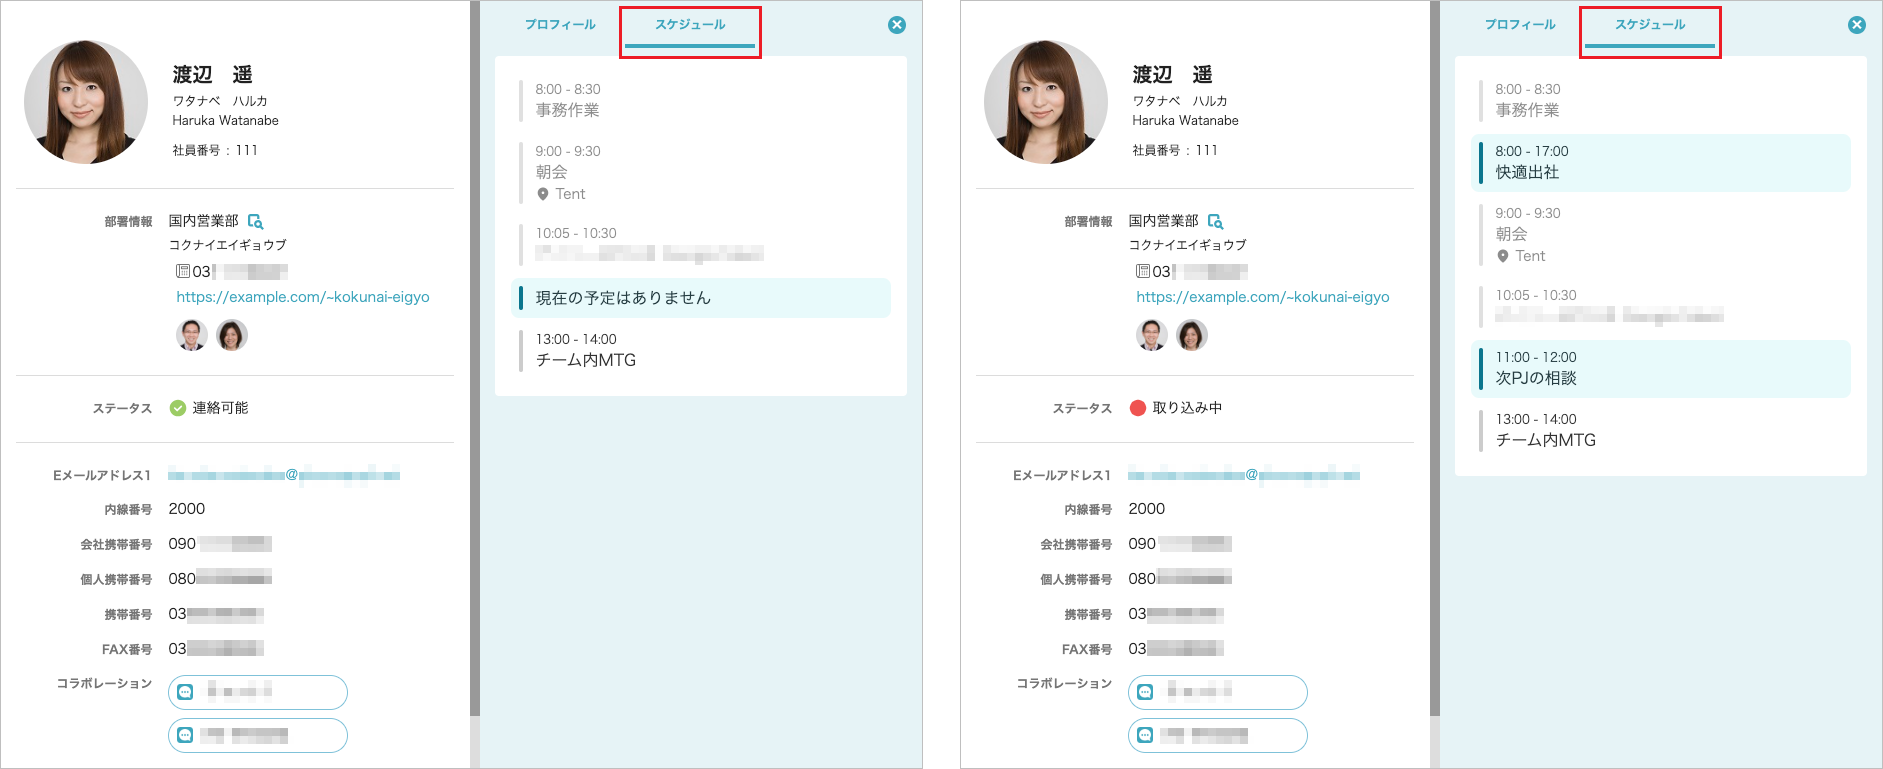
Task: Click first collaboration chat button in left panel
Action: [x=258, y=692]
